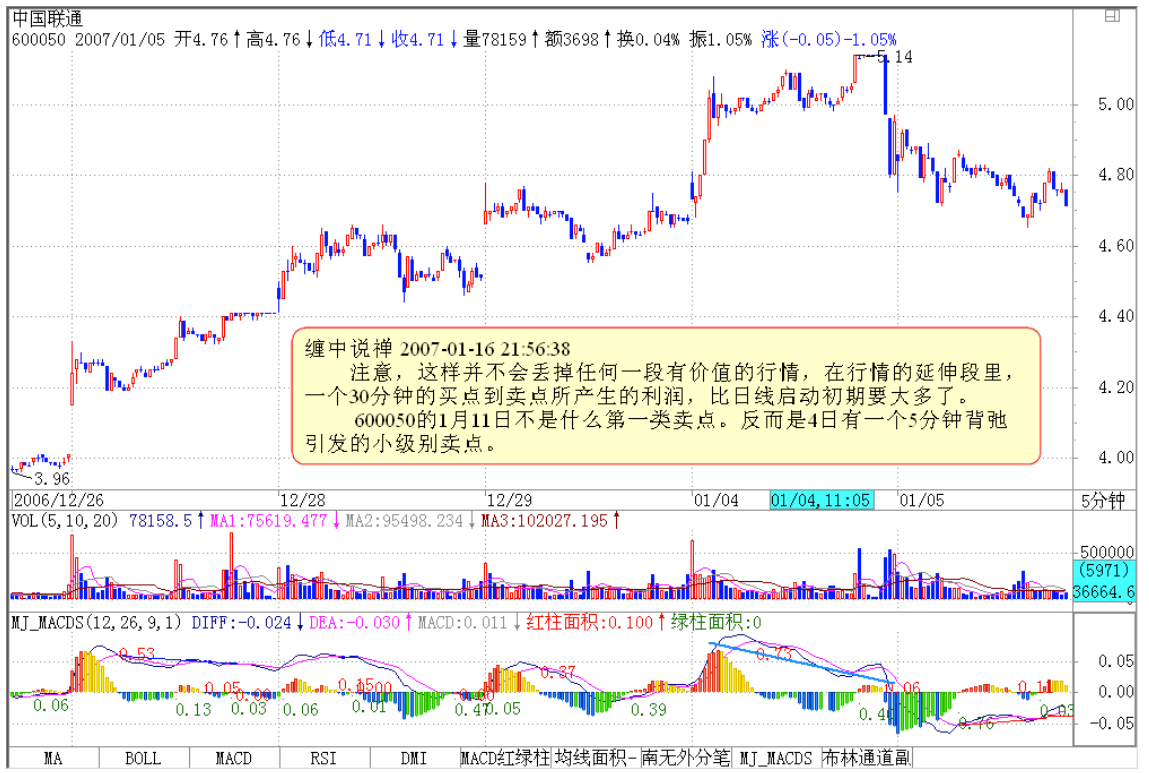Click the MA1:75619.477 volume average
This screenshot has height=773, width=1149.
268,521
